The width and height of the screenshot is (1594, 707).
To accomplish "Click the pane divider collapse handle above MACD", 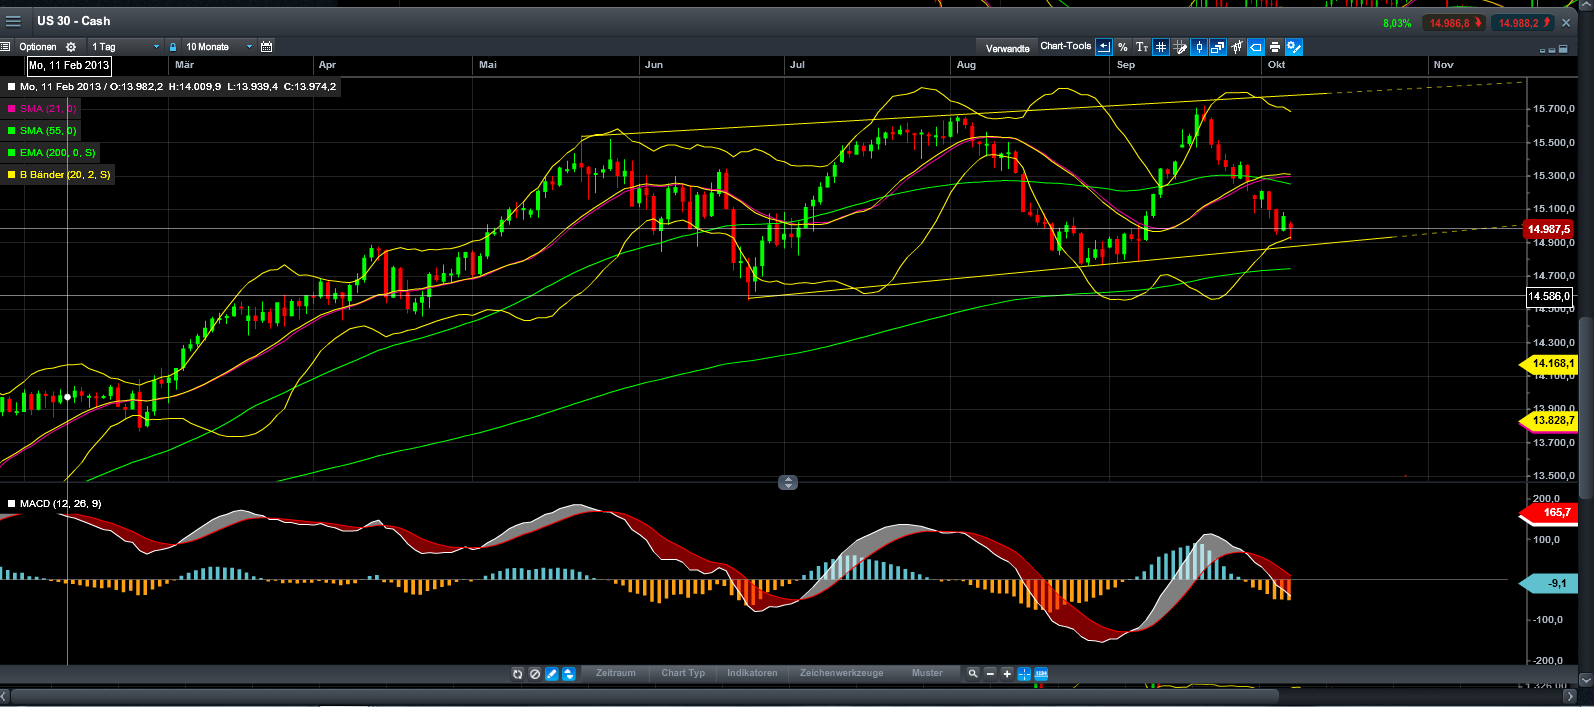I will pyautogui.click(x=788, y=483).
